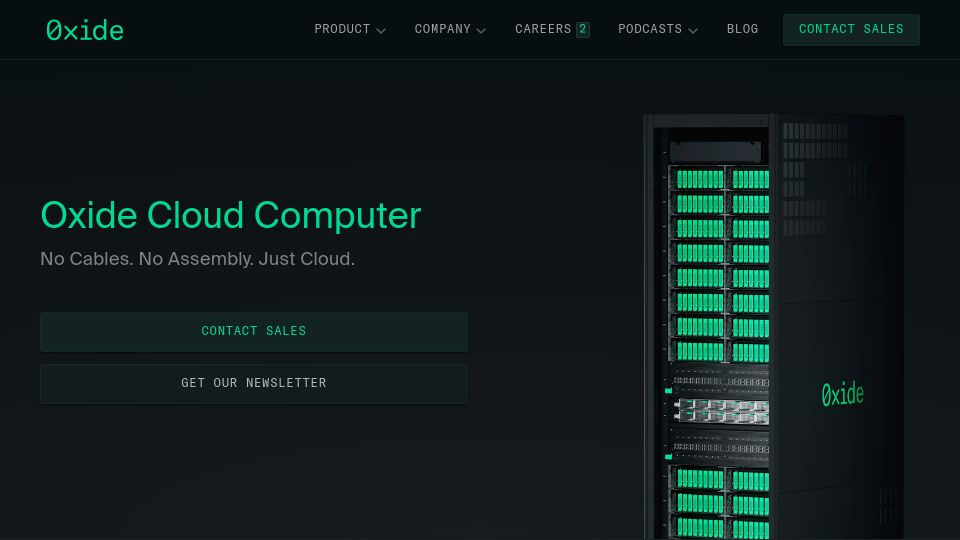Screen dimensions: 960x540
Task: Expand the Product dropdown chevron
Action: pos(381,31)
